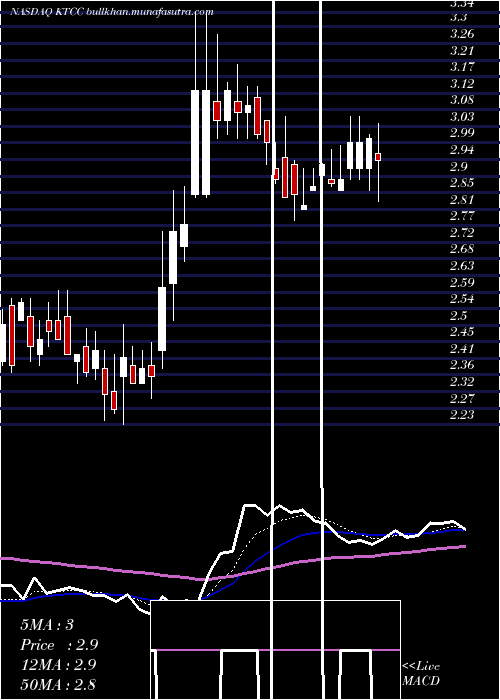Image resolution: width=500 pixels, height=700 pixels.
Task: Click the 2.85 price axis label
Action: click(x=462, y=183)
